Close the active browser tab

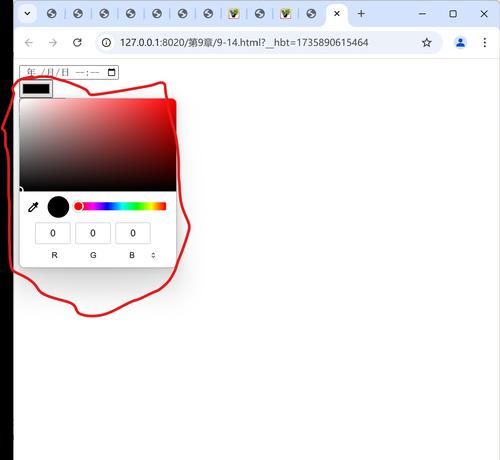pyautogui.click(x=337, y=14)
